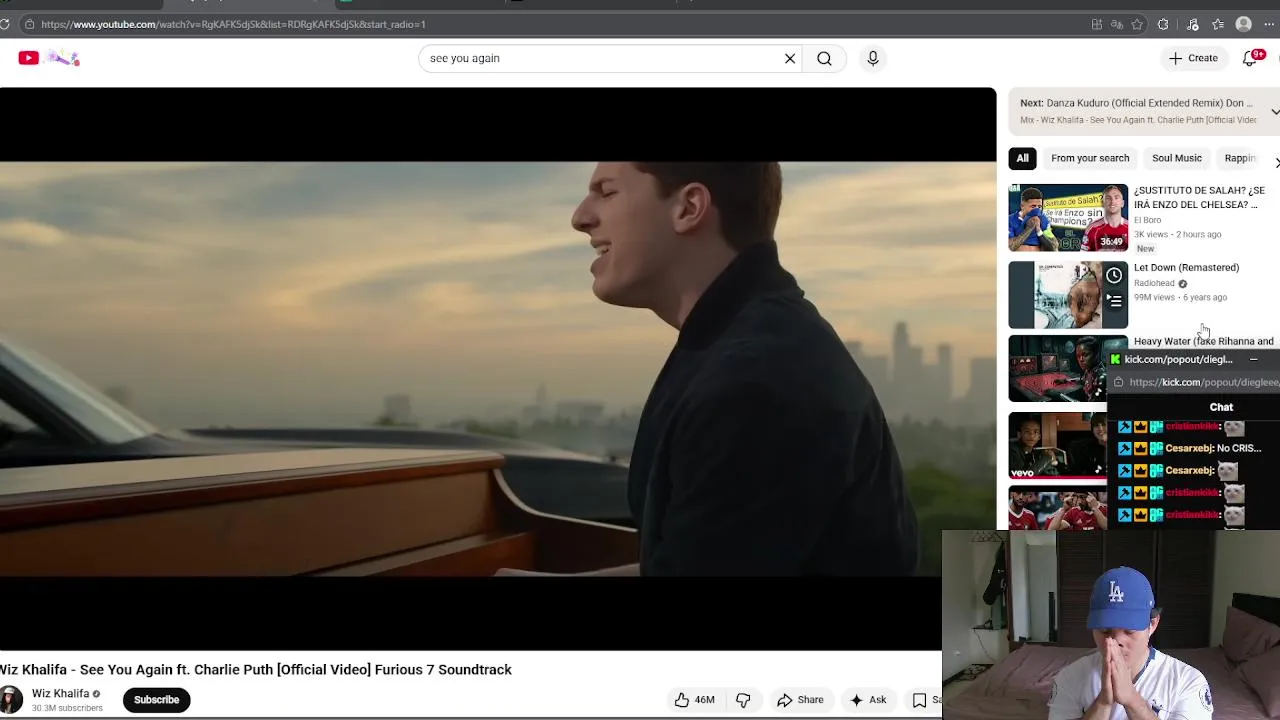This screenshot has width=1280, height=720.
Task: Reload the page from the browser toolbar
Action: click(x=5, y=24)
